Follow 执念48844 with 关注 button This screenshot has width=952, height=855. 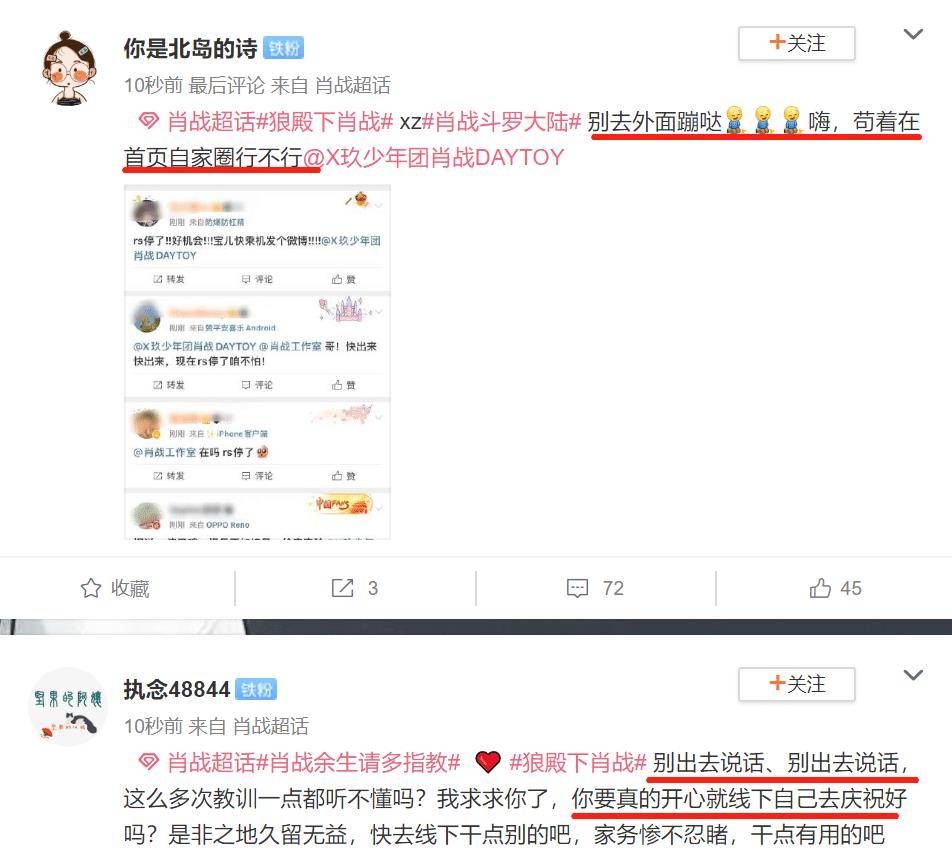pyautogui.click(x=797, y=684)
